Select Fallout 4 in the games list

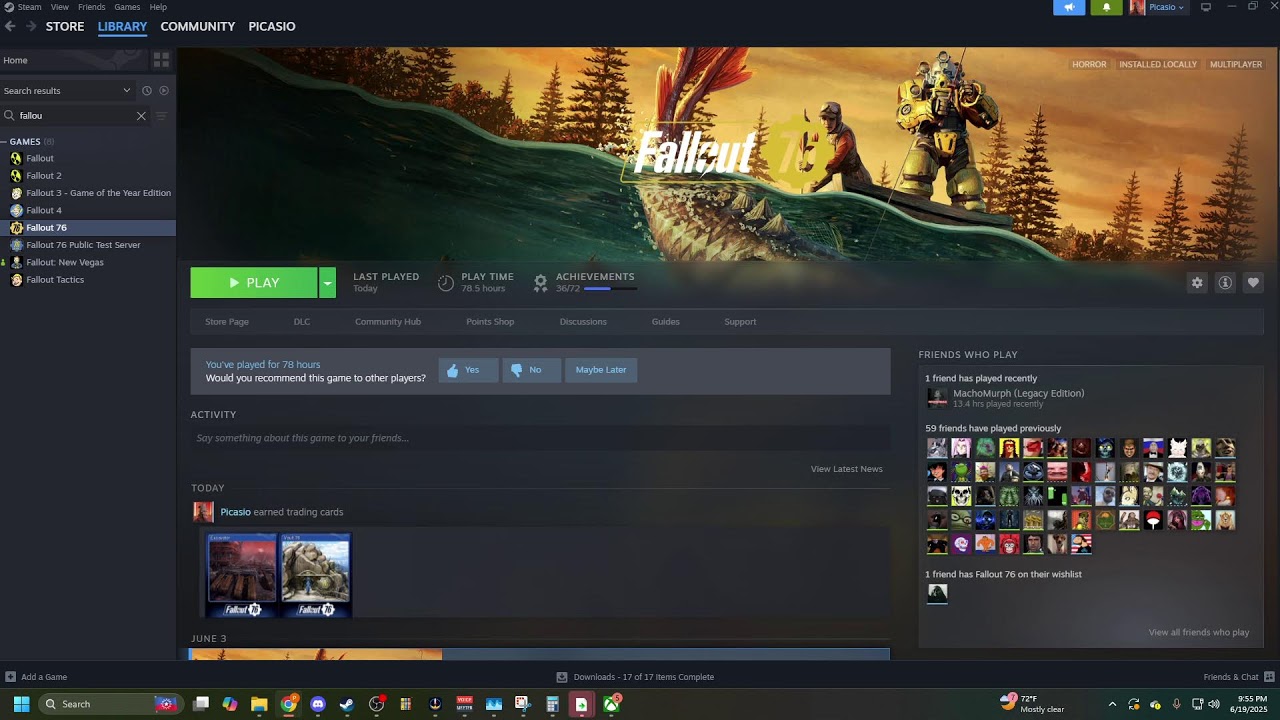[x=88, y=210]
